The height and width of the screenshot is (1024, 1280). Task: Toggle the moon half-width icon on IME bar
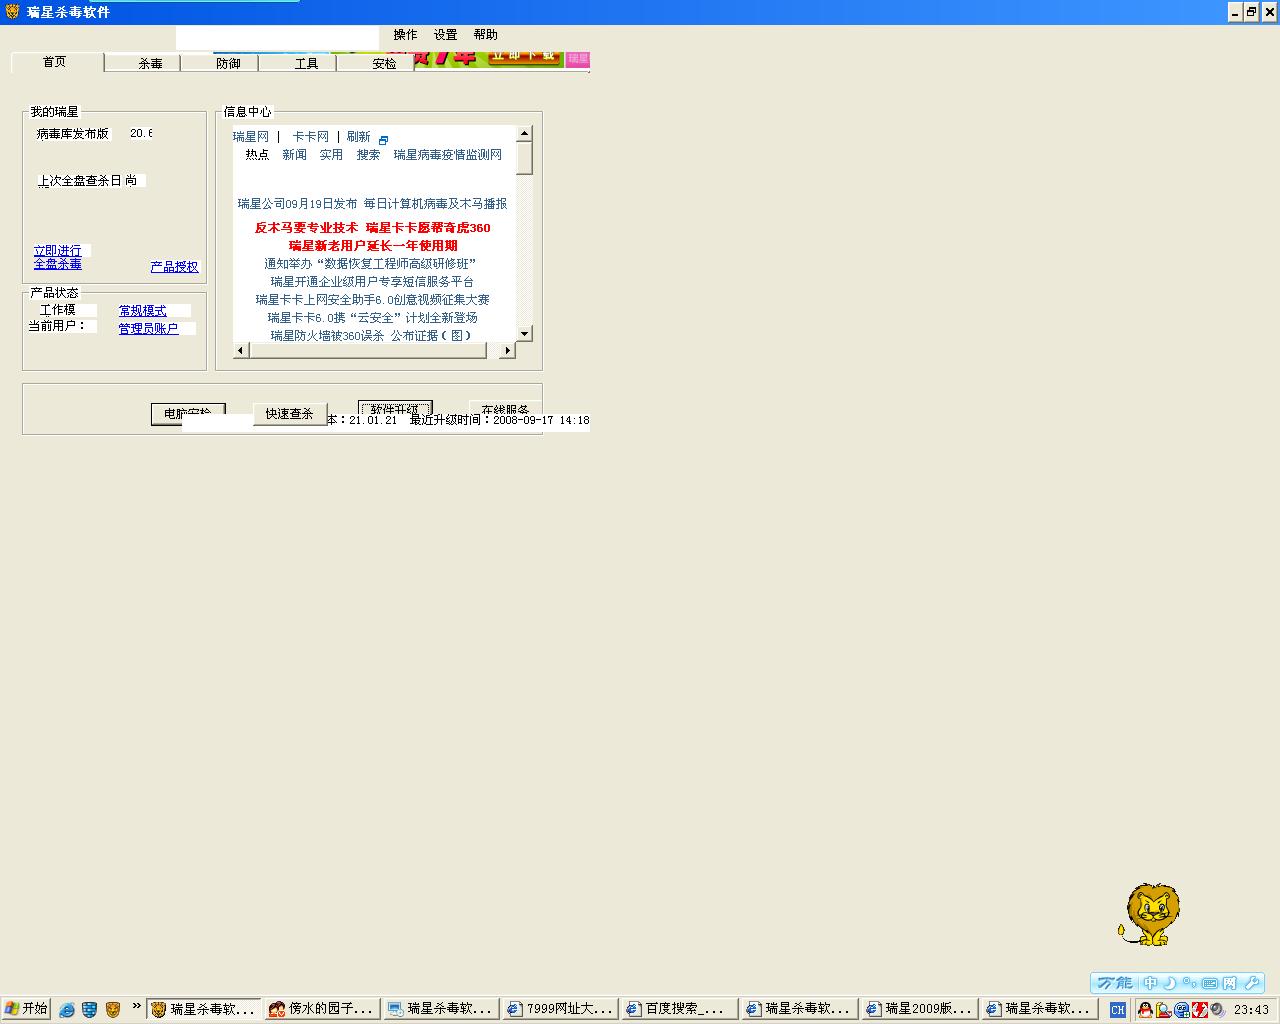[1170, 983]
